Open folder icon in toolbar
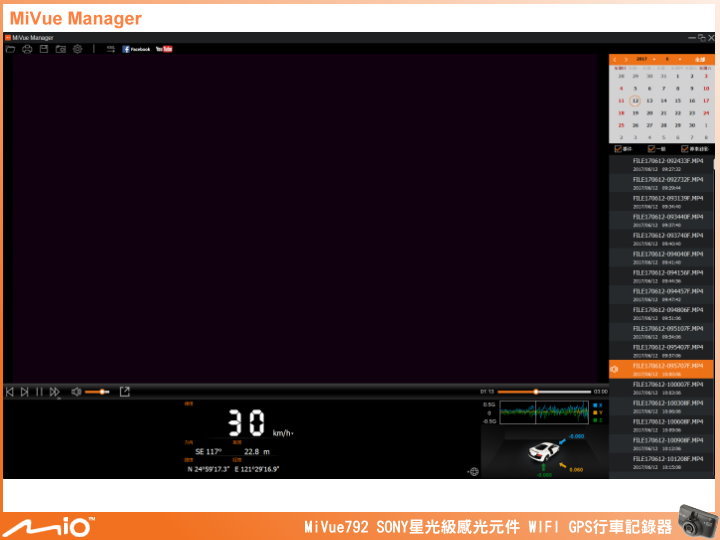 tap(10, 49)
